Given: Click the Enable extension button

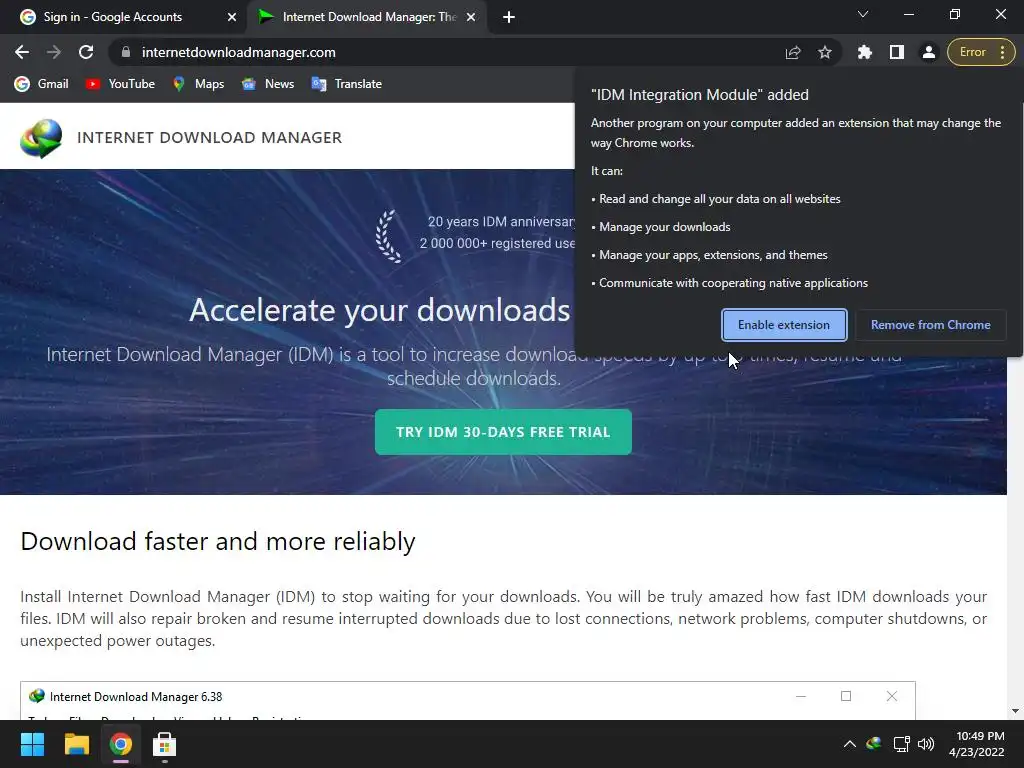Looking at the screenshot, I should click(x=784, y=325).
